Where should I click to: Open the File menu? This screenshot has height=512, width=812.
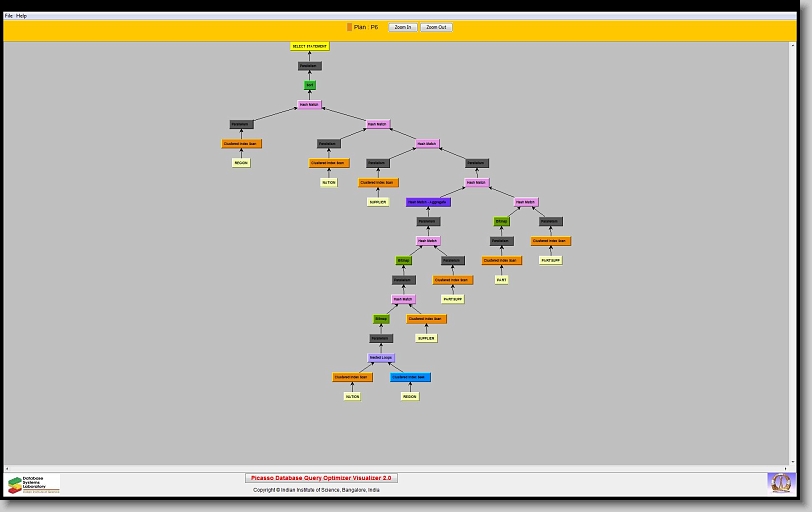9,16
